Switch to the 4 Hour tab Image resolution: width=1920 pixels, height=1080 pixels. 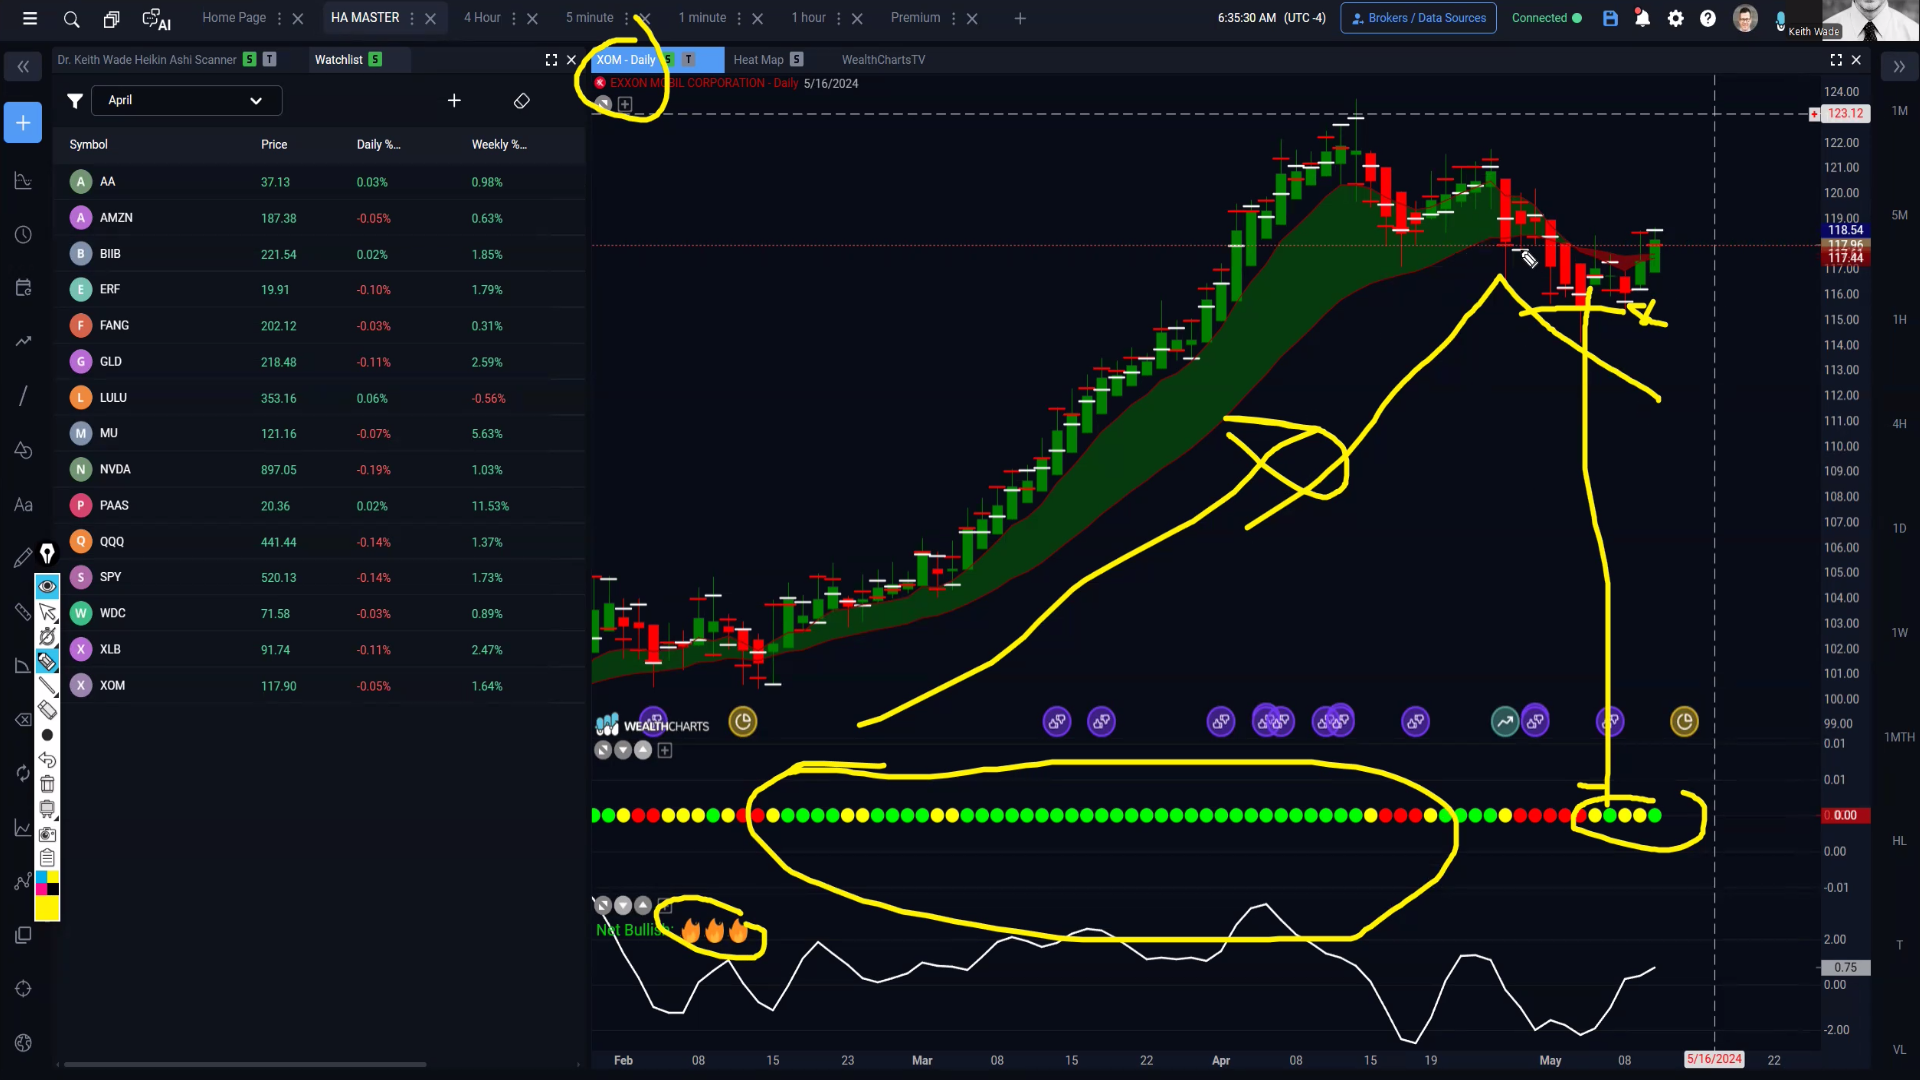coord(482,18)
